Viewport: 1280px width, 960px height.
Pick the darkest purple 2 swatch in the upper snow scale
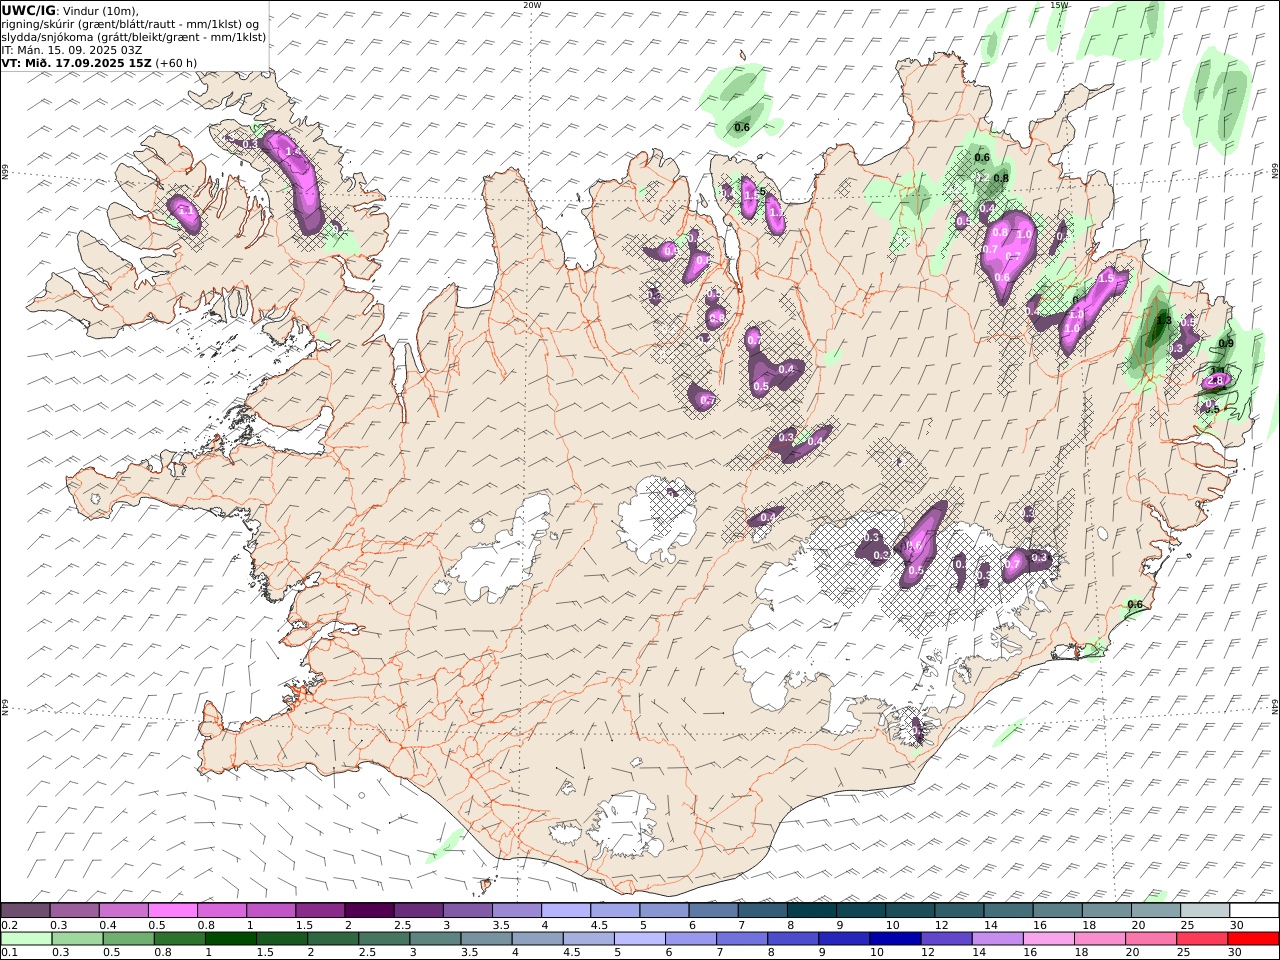[x=369, y=911]
